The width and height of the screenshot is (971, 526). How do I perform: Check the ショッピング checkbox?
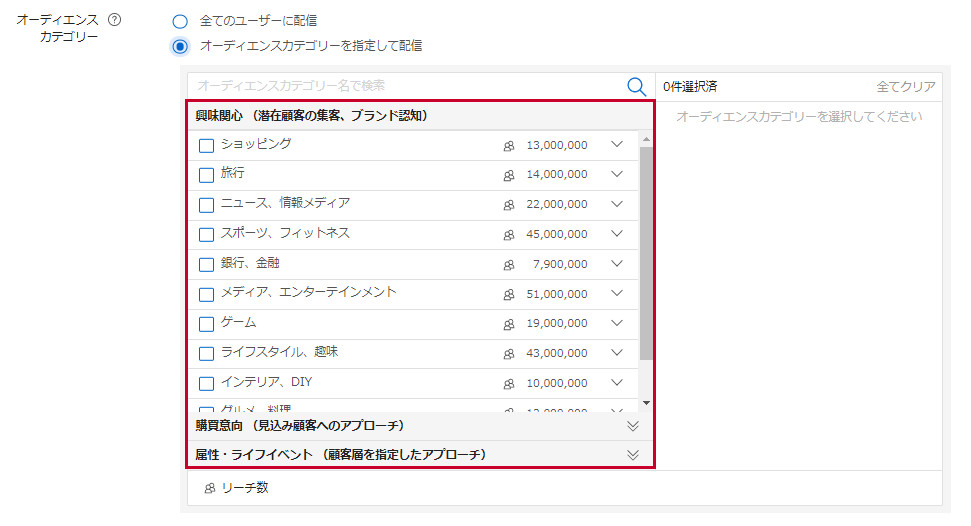(x=206, y=146)
